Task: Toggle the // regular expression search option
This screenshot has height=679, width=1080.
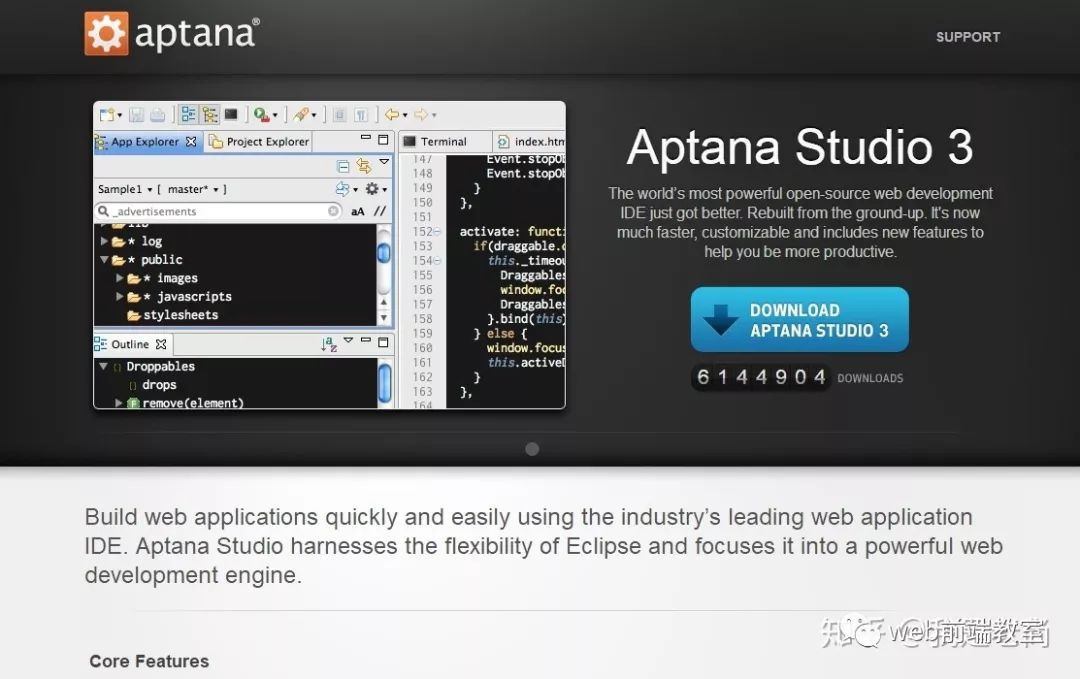Action: click(x=380, y=211)
